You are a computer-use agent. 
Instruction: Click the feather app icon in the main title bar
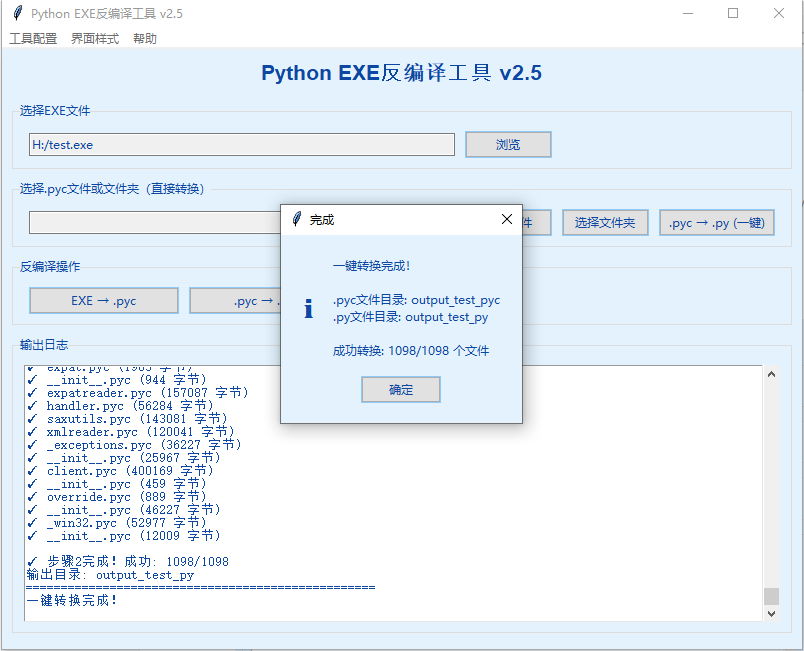17,13
